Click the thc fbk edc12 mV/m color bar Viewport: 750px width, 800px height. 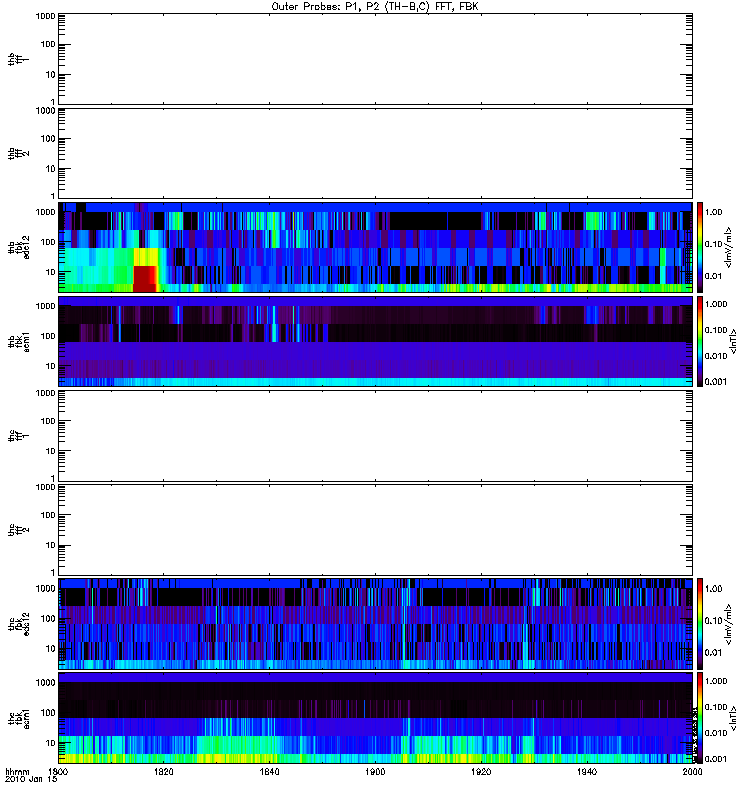[x=700, y=624]
